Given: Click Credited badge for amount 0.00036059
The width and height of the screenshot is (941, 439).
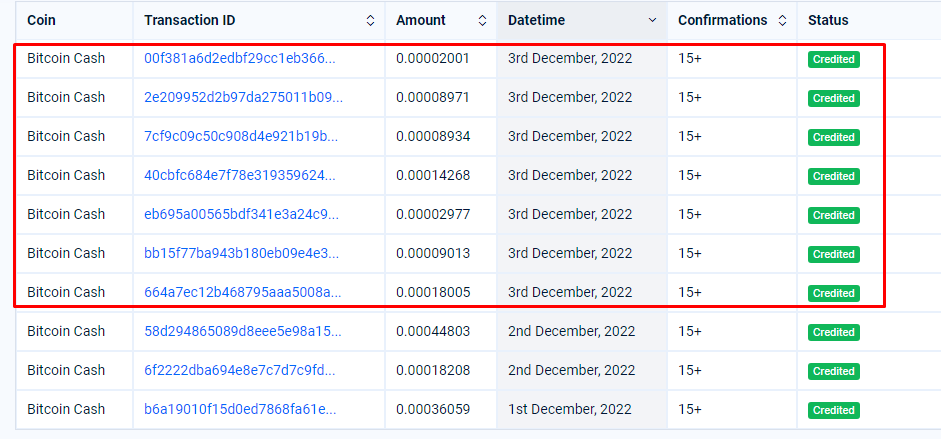Looking at the screenshot, I should coord(834,410).
